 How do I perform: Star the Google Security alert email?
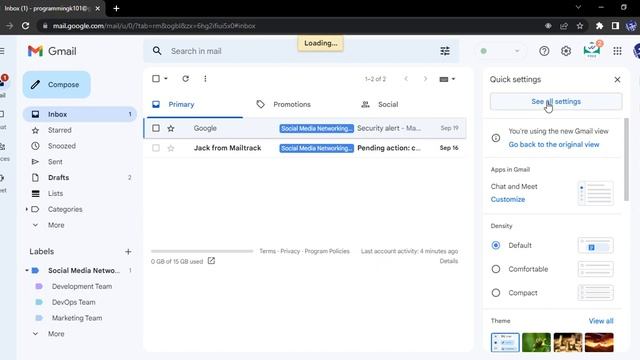pyautogui.click(x=171, y=128)
